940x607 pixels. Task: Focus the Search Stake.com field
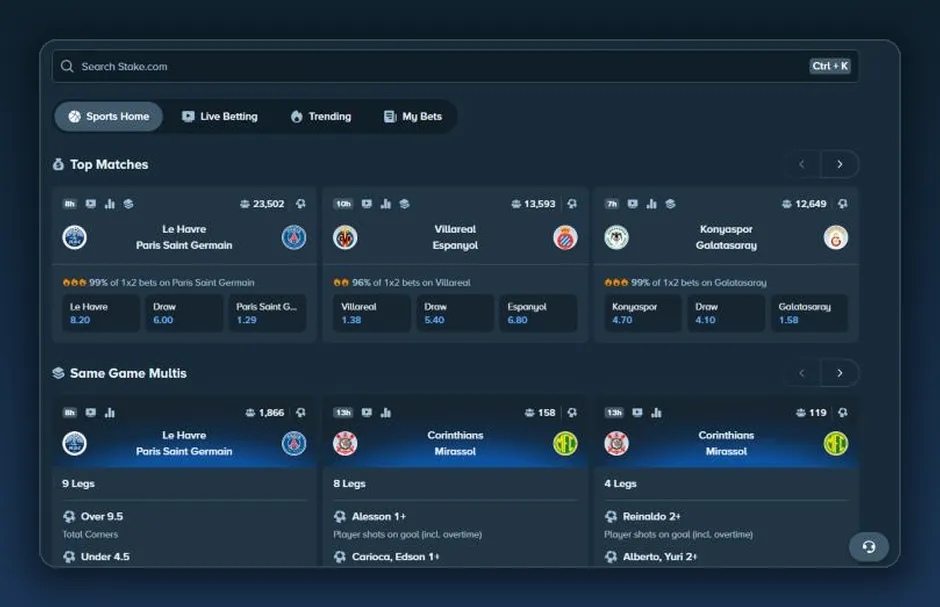point(455,66)
